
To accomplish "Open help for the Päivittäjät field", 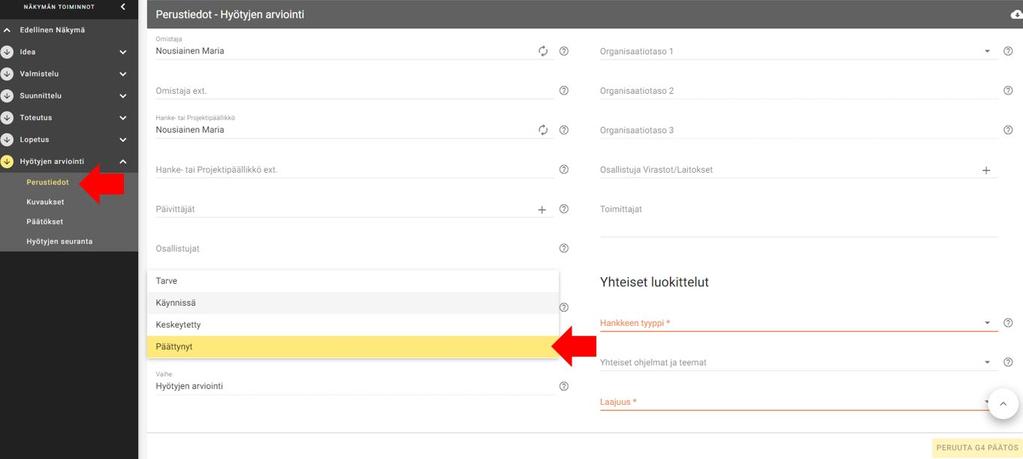I will coord(564,209).
